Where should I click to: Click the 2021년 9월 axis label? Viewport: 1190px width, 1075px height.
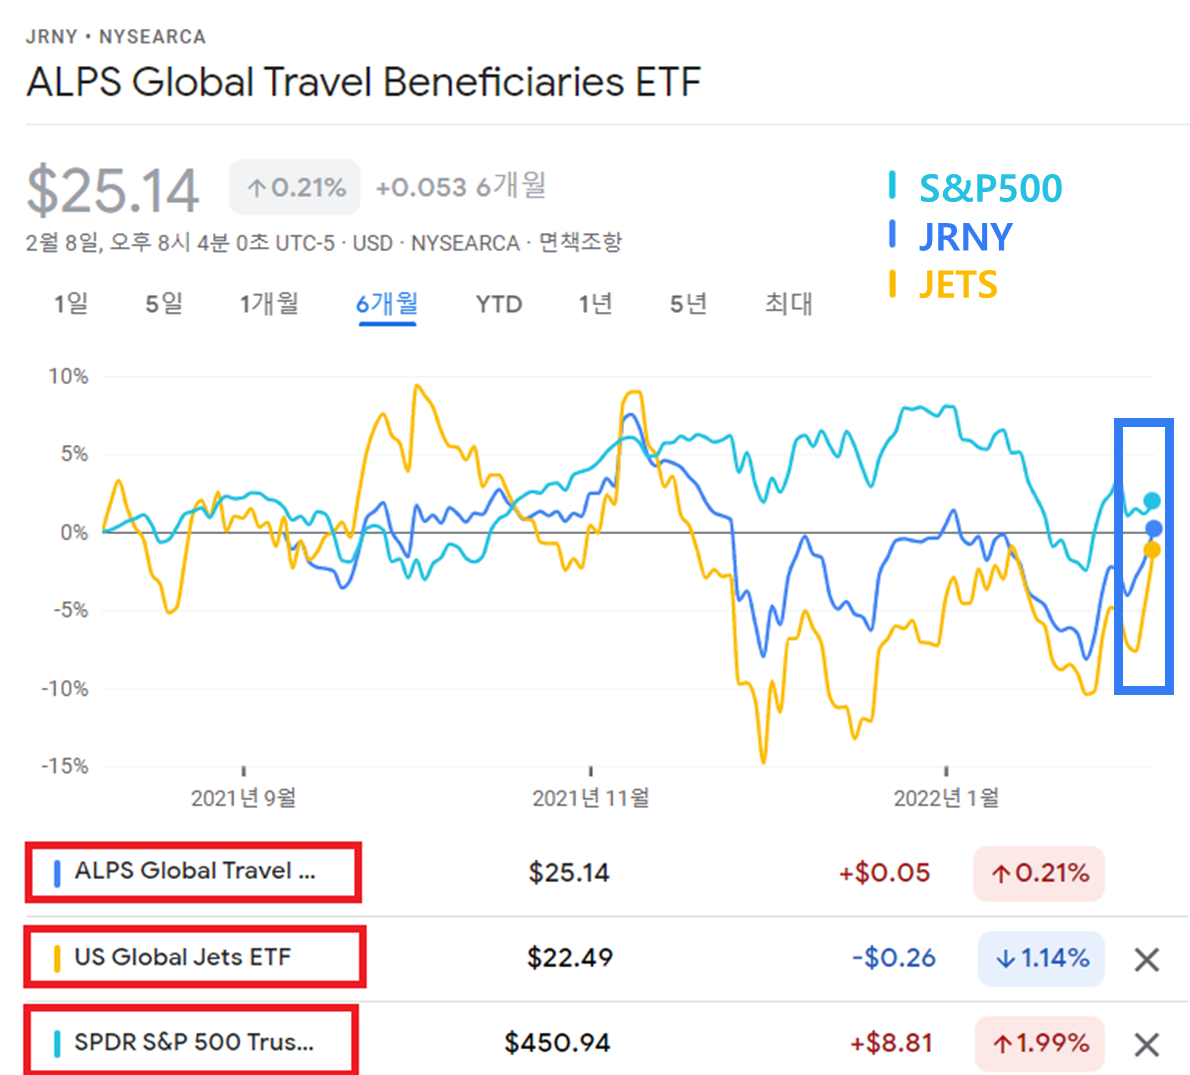click(243, 798)
